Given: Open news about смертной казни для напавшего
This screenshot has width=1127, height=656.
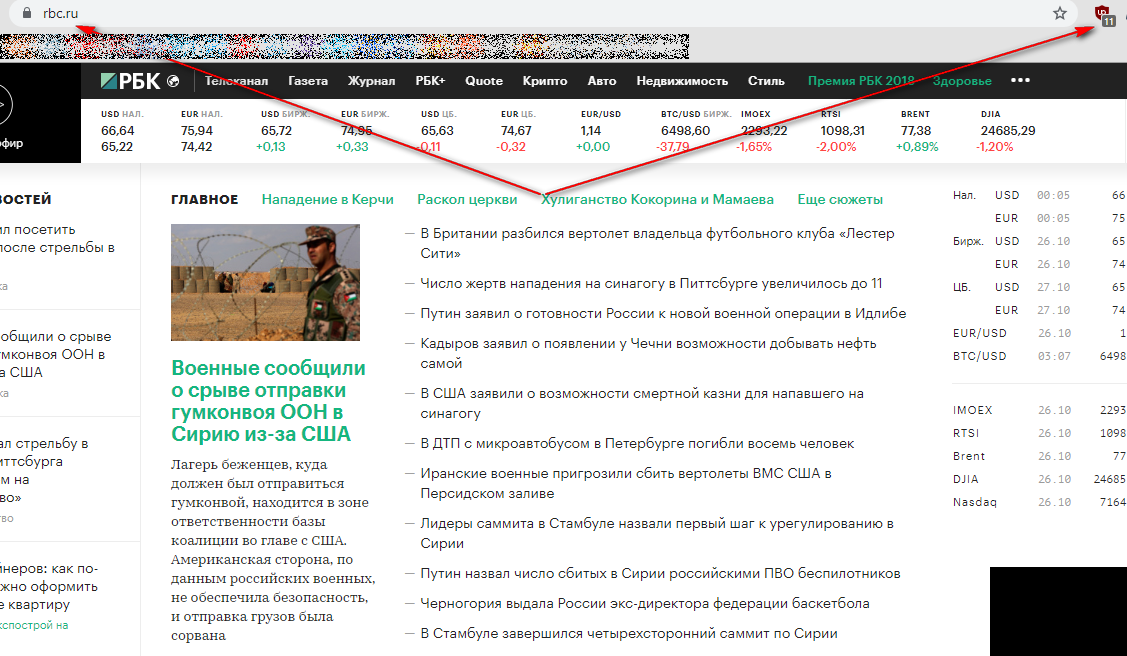Looking at the screenshot, I should pyautogui.click(x=642, y=403).
